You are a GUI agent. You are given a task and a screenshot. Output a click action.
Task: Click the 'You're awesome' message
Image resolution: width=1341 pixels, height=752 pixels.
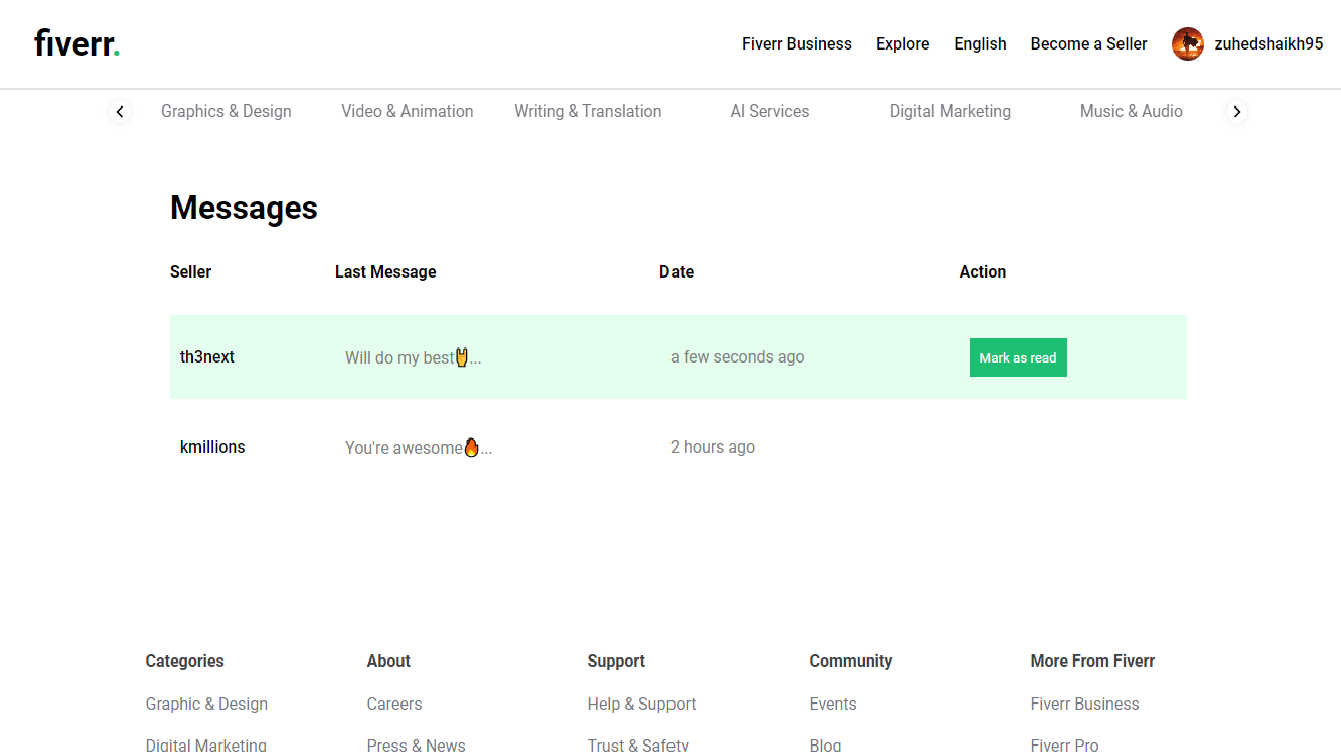[x=419, y=448]
